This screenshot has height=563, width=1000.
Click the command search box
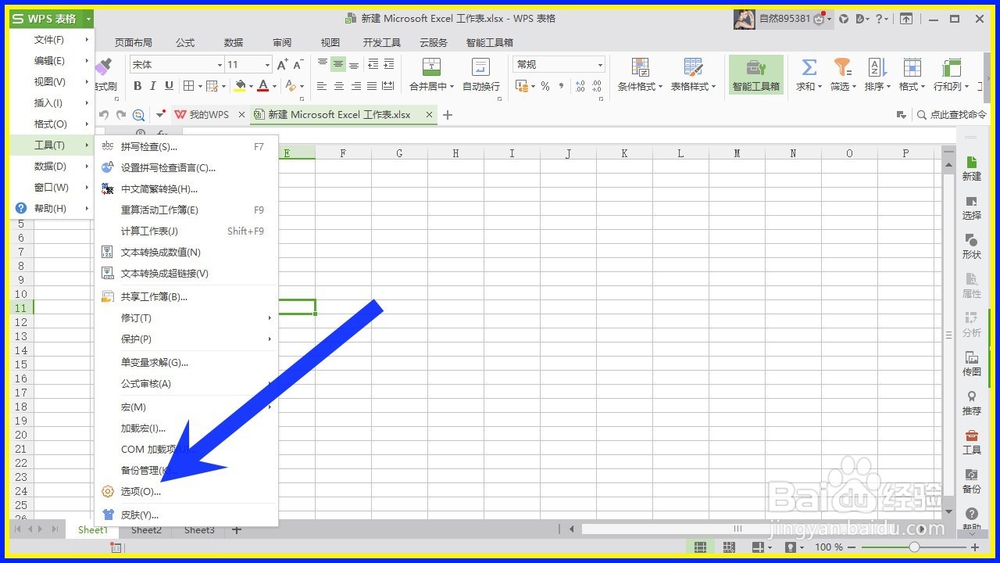(952, 115)
